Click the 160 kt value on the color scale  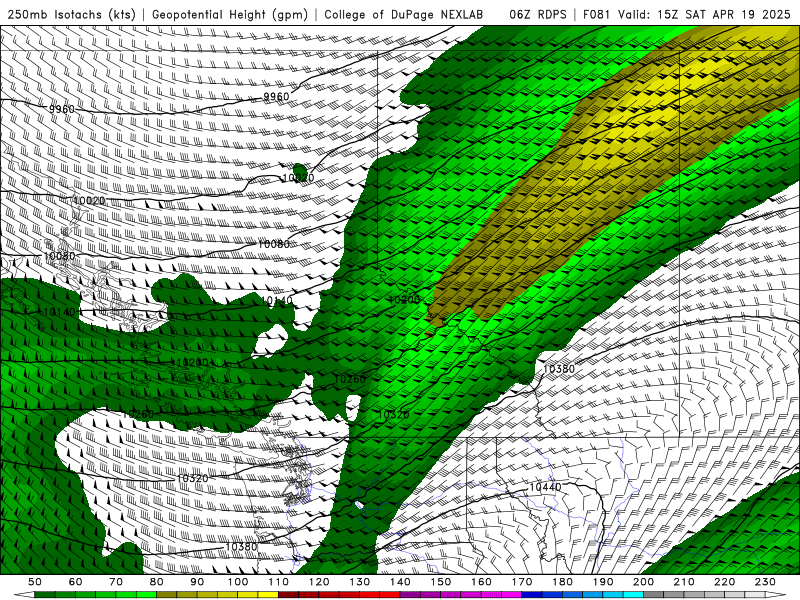point(481,582)
